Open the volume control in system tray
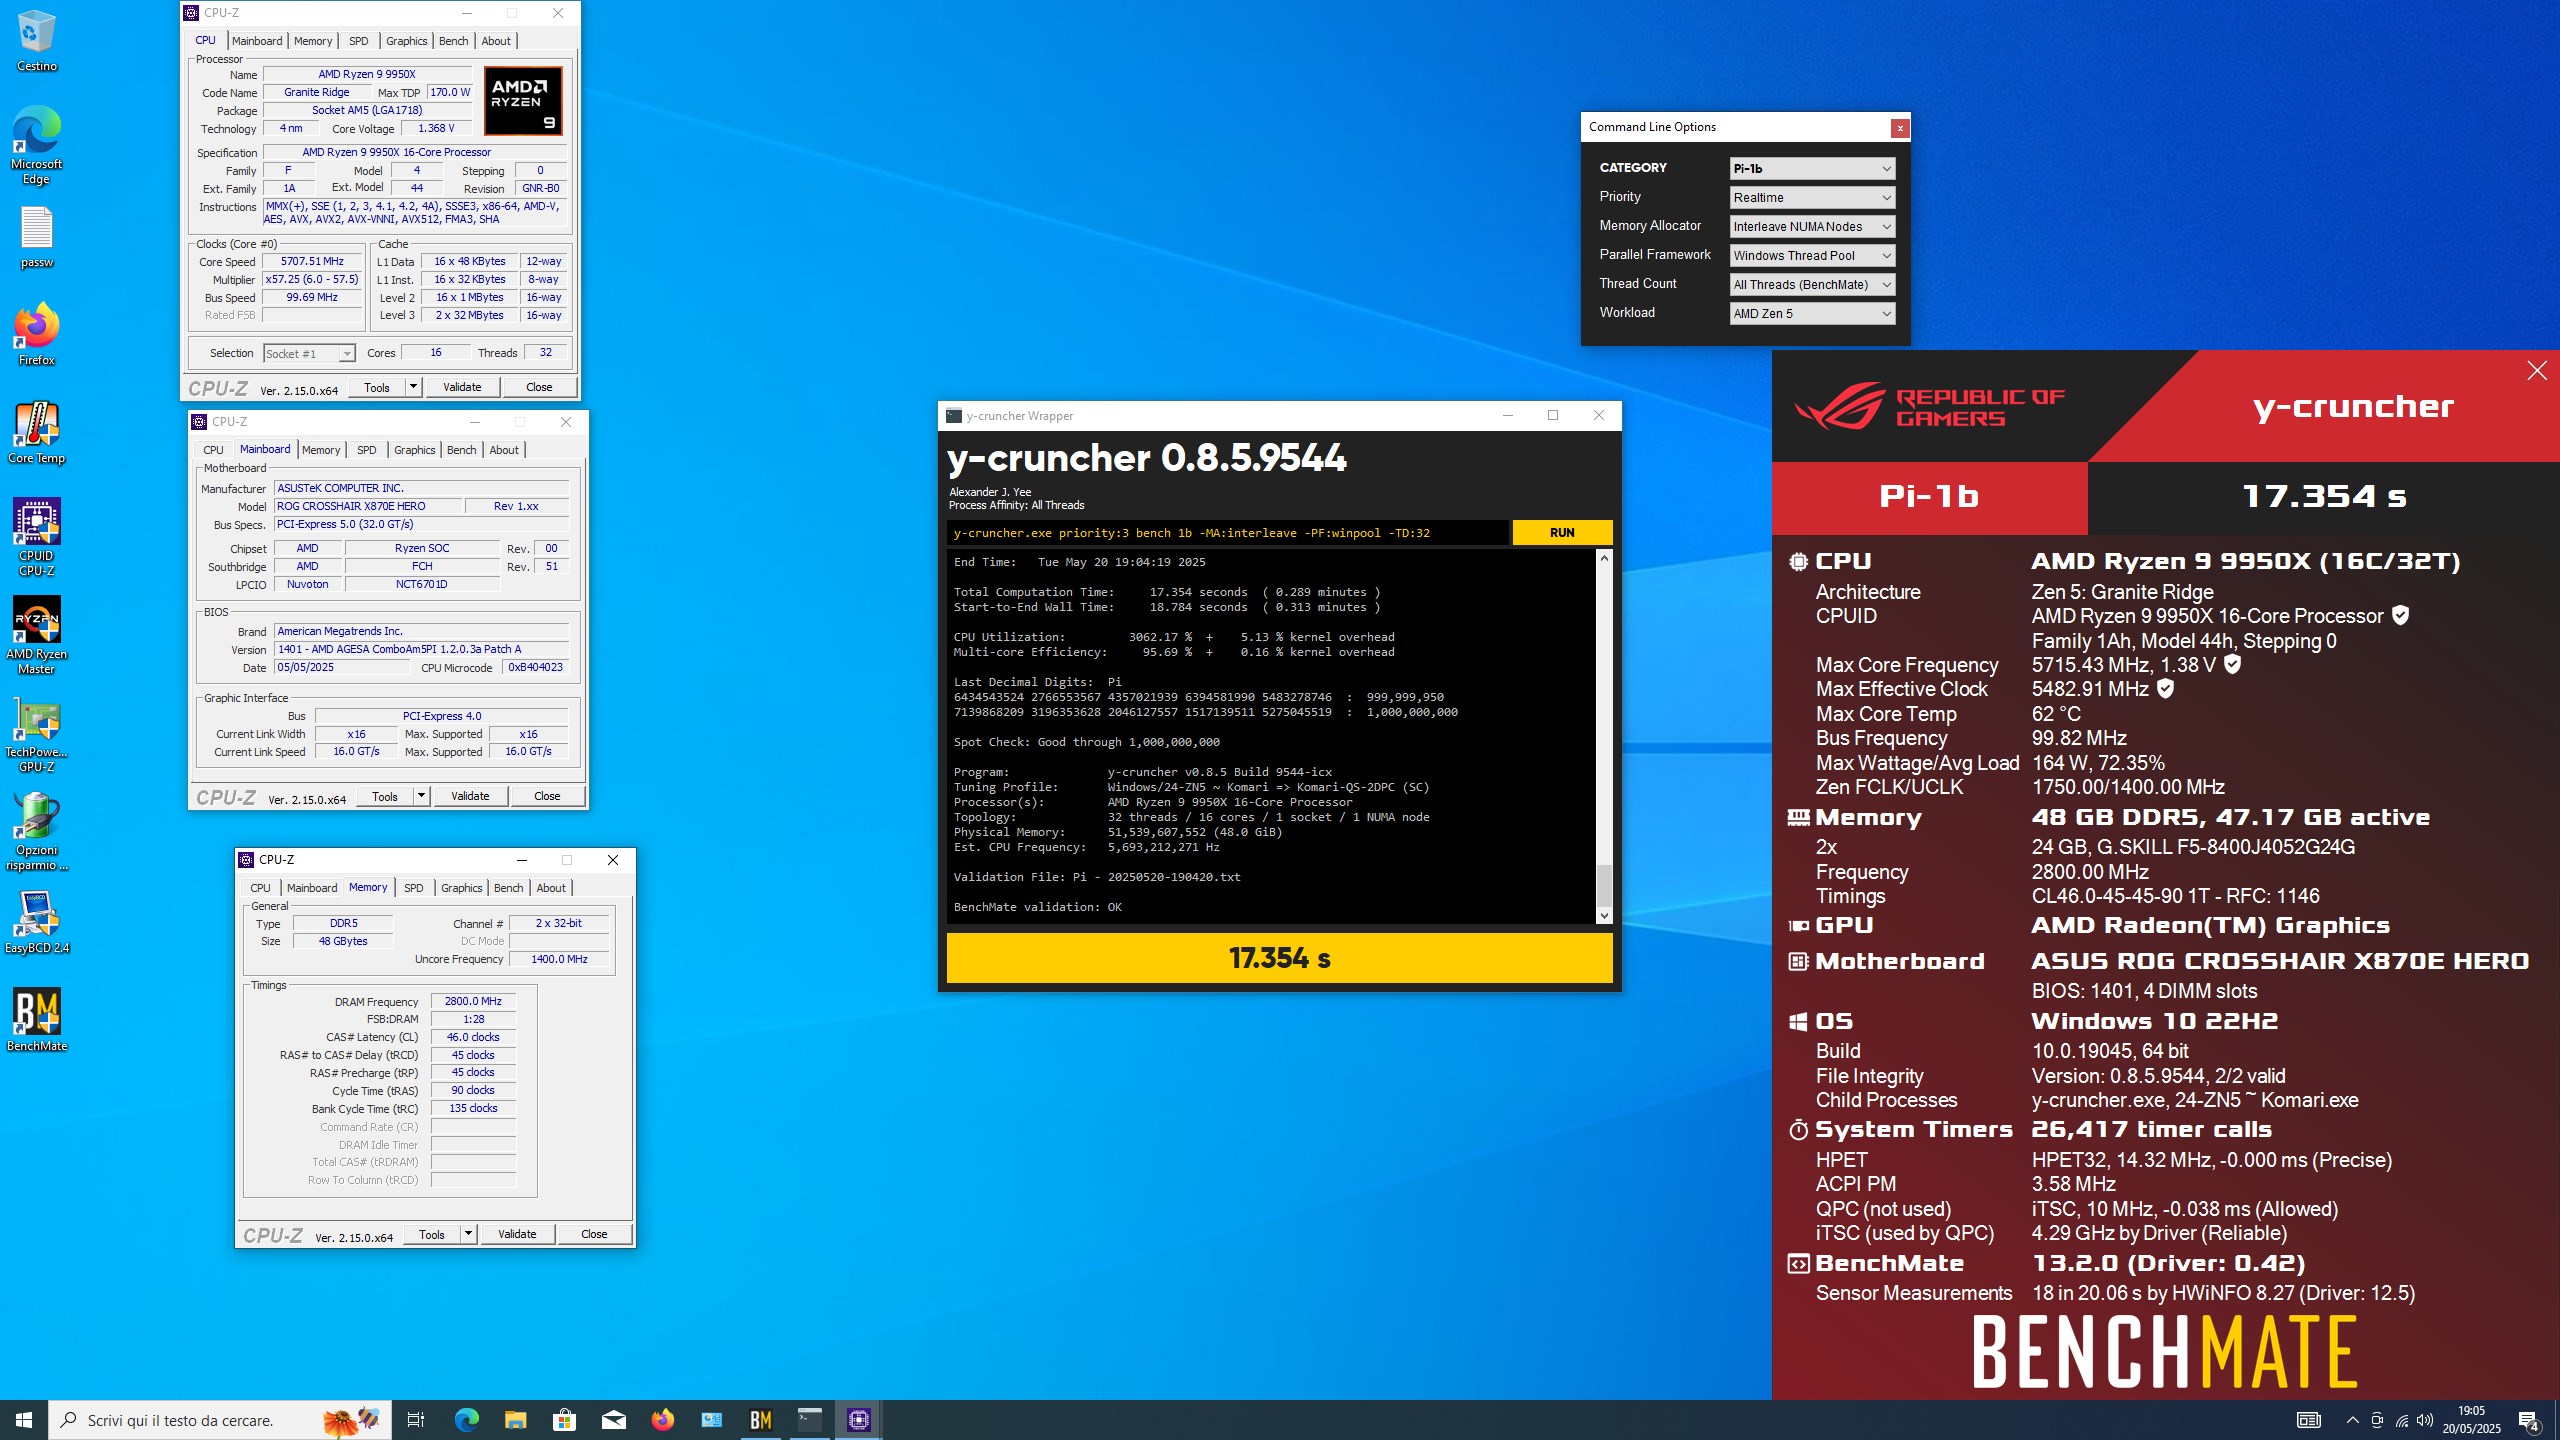2560x1440 pixels. [2425, 1420]
